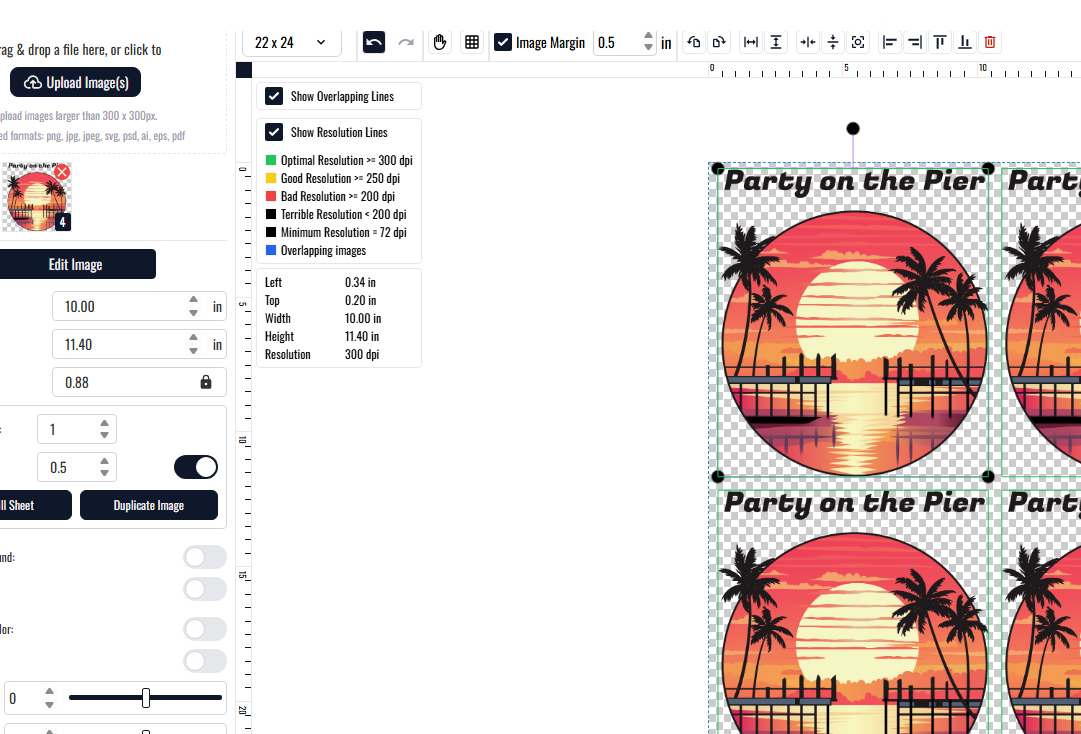
Task: Uncheck Show Resolution Lines
Action: point(274,132)
